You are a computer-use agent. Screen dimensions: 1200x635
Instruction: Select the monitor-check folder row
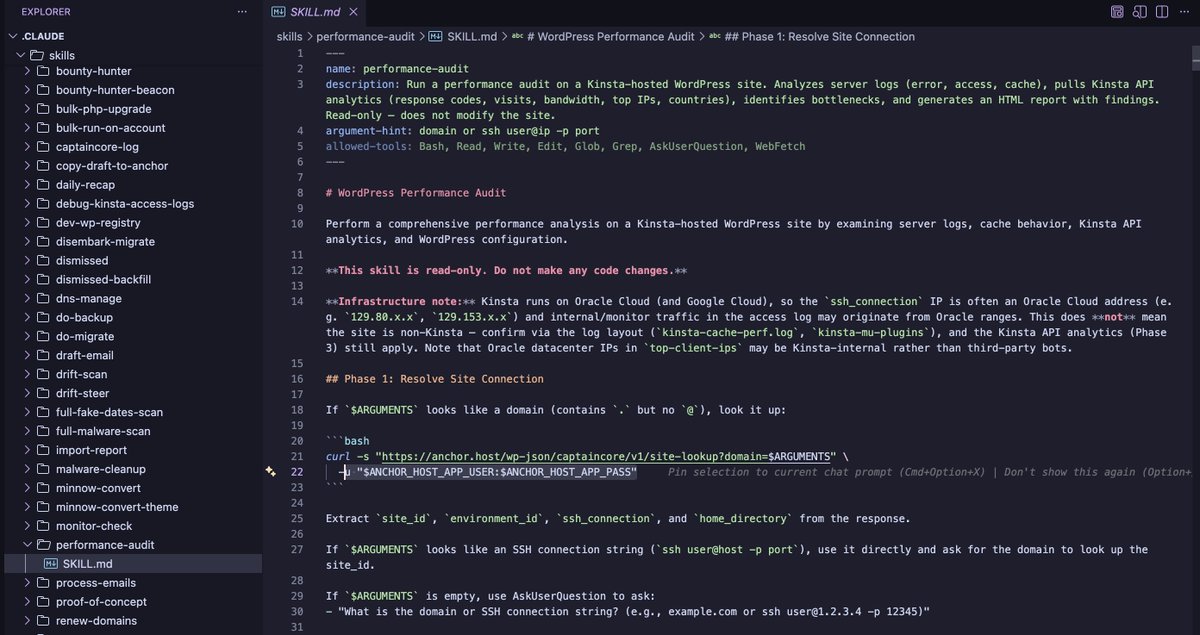(x=131, y=526)
